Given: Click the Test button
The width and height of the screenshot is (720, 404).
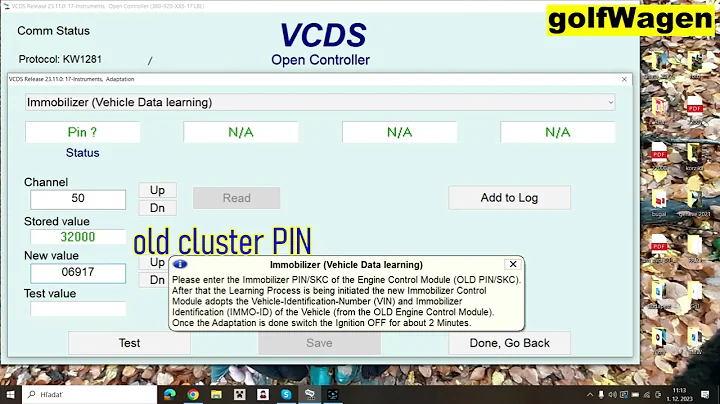Looking at the screenshot, I should [129, 343].
